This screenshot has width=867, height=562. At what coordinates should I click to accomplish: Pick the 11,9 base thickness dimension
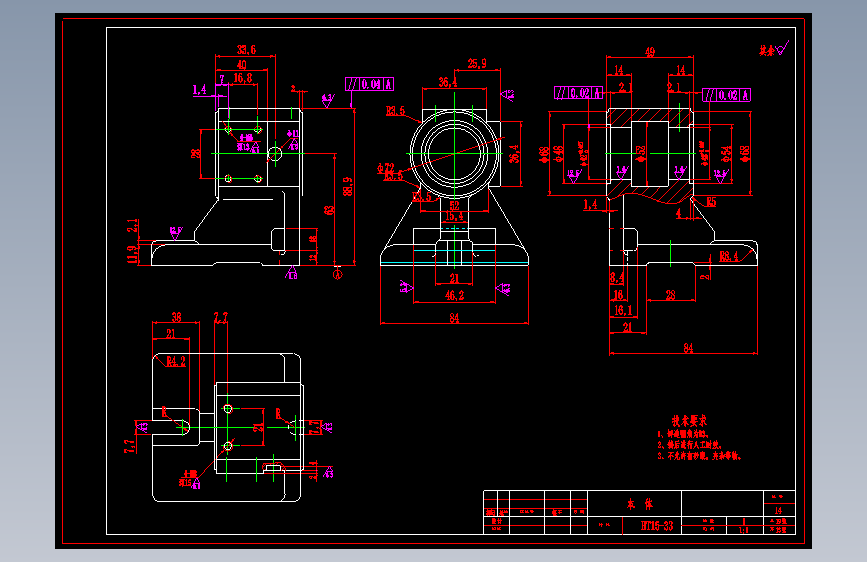point(132,255)
